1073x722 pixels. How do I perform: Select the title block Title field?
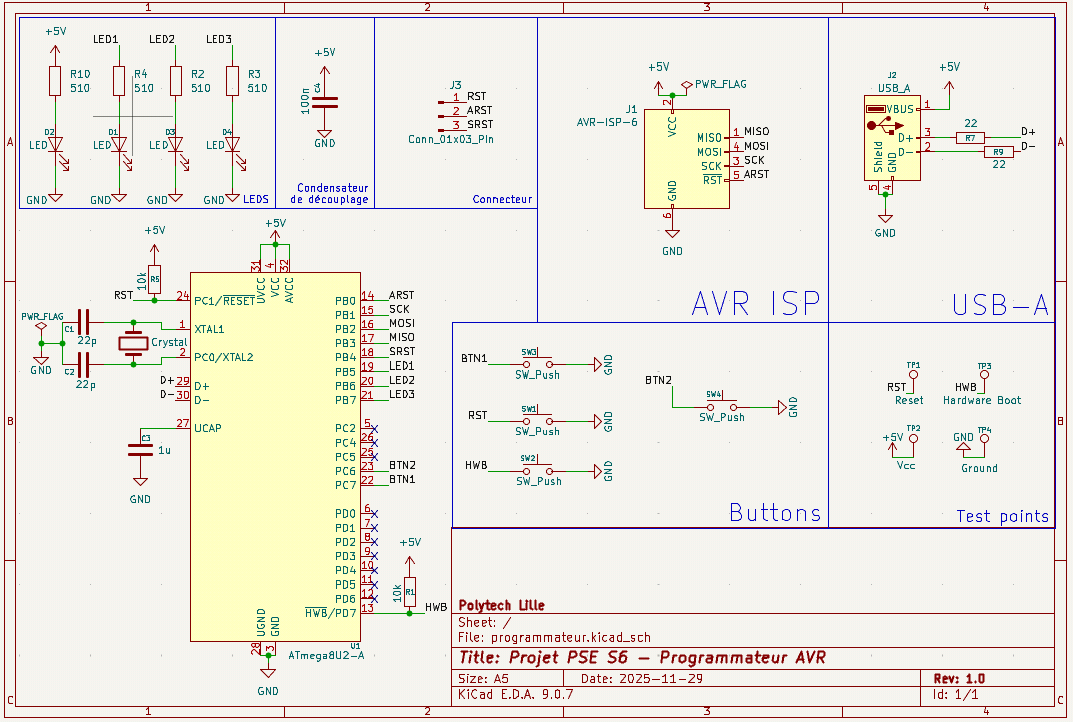click(x=642, y=658)
